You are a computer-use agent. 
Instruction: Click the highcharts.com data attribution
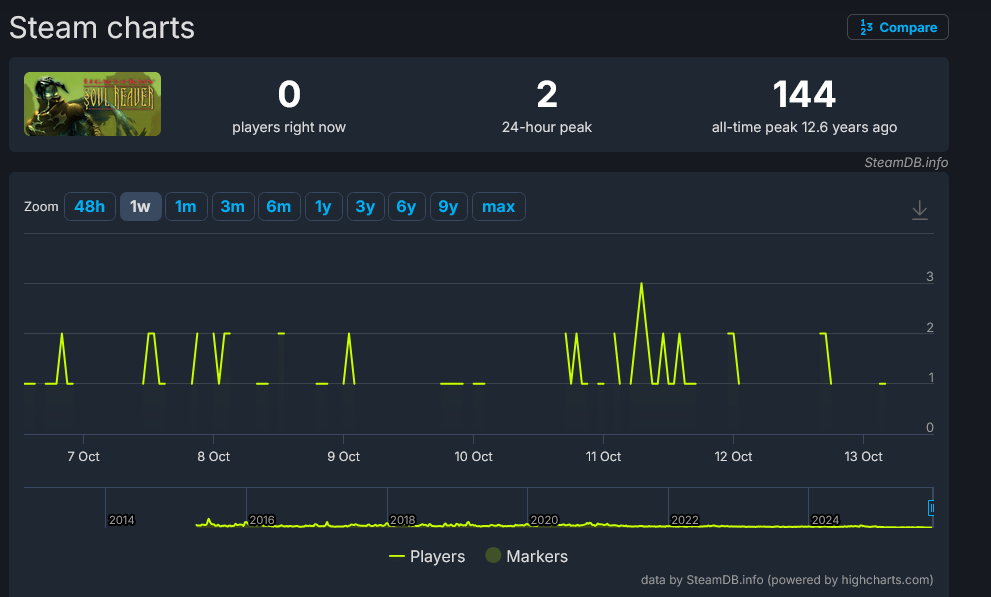[x=787, y=579]
